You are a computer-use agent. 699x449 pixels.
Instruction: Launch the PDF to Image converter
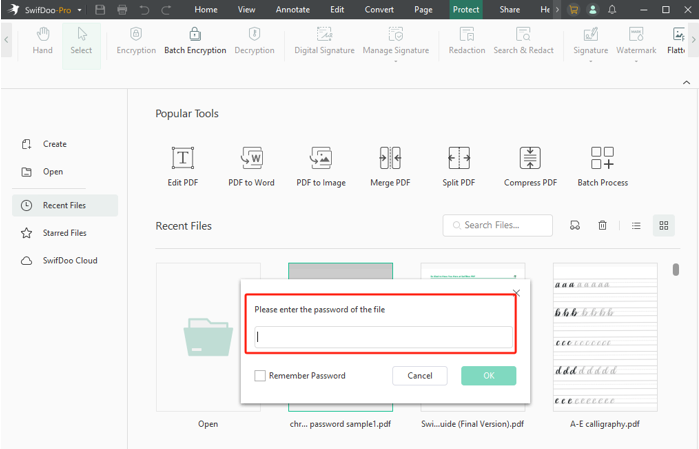321,166
